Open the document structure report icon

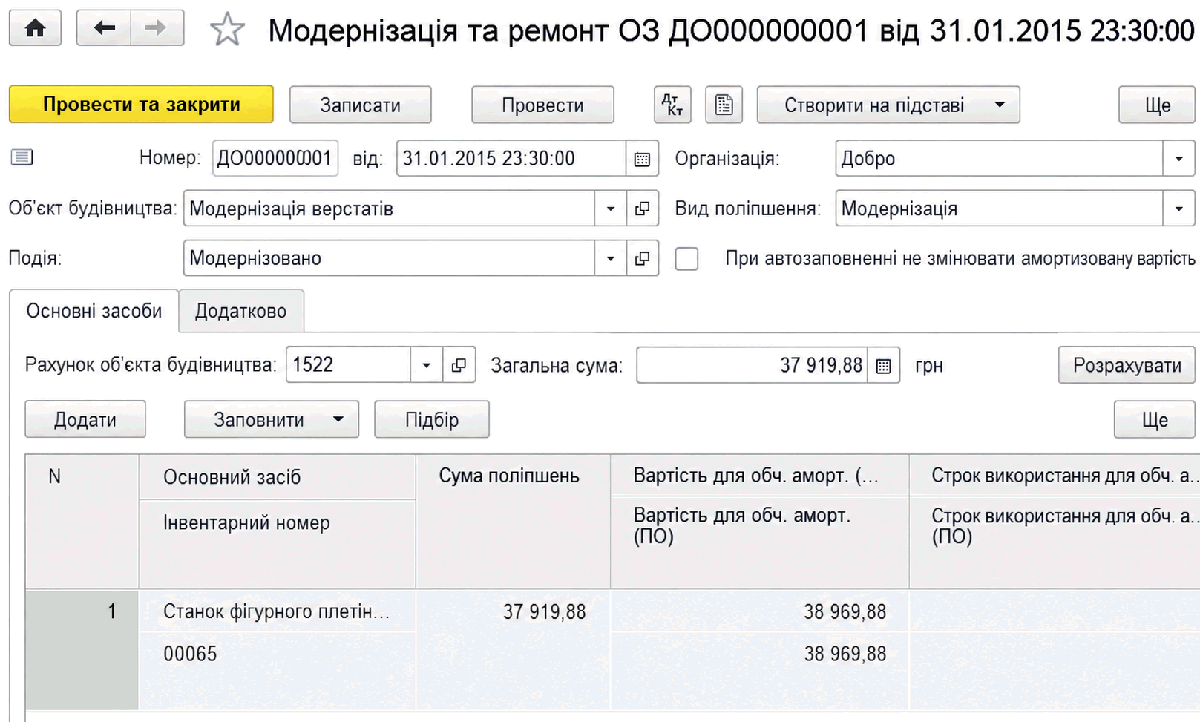(x=723, y=104)
